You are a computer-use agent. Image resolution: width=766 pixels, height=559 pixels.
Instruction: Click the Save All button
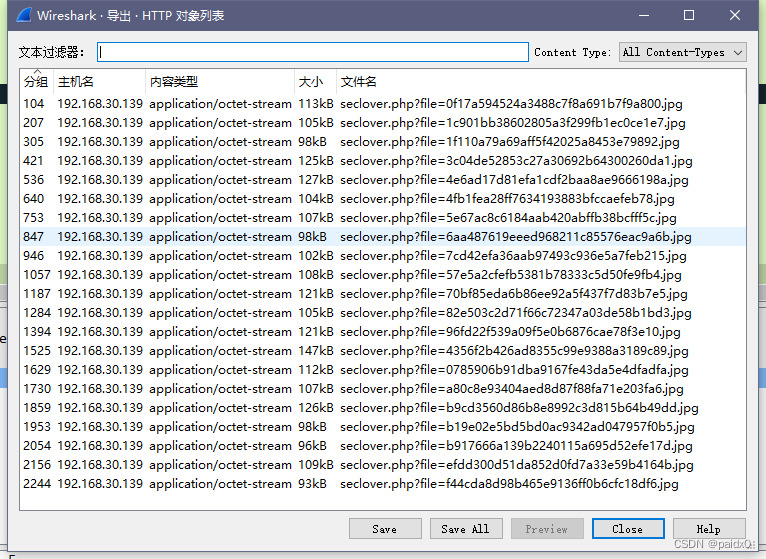466,529
